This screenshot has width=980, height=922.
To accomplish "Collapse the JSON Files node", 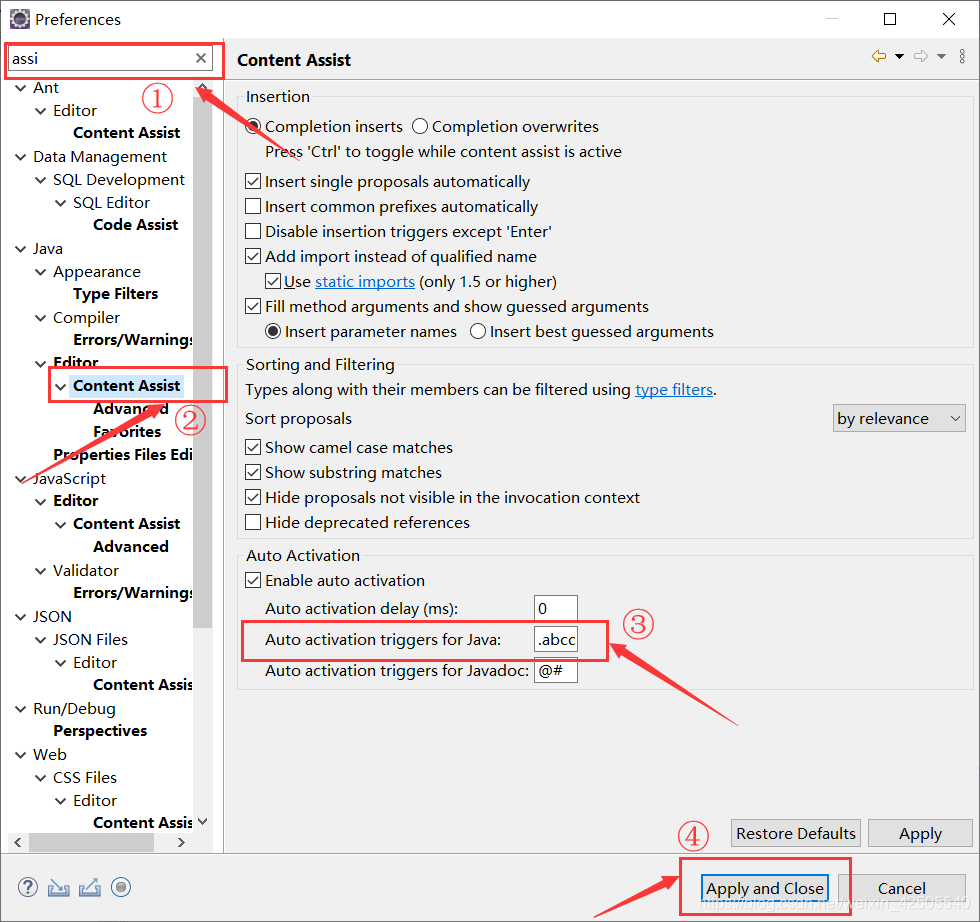I will pos(41,640).
